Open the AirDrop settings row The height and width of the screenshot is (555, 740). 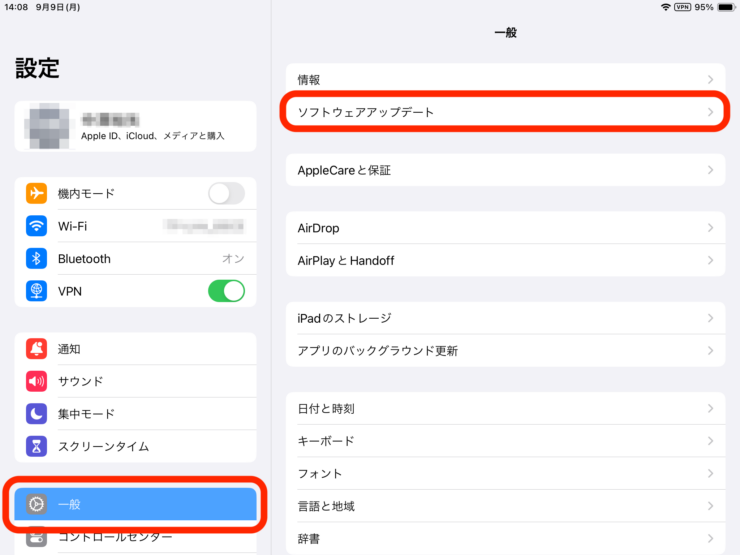click(505, 228)
